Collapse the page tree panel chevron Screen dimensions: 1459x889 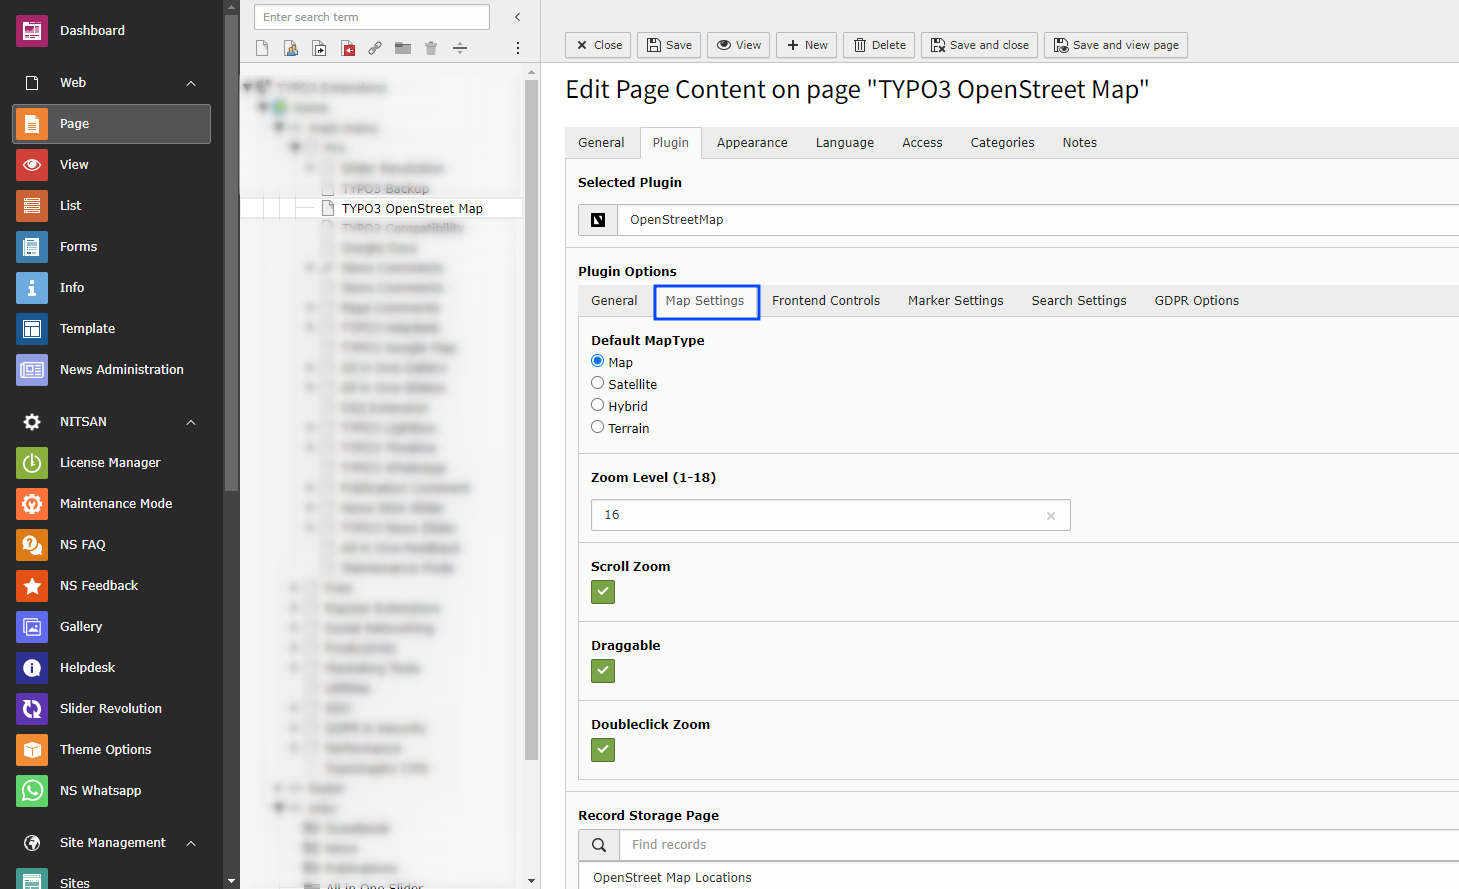(517, 17)
